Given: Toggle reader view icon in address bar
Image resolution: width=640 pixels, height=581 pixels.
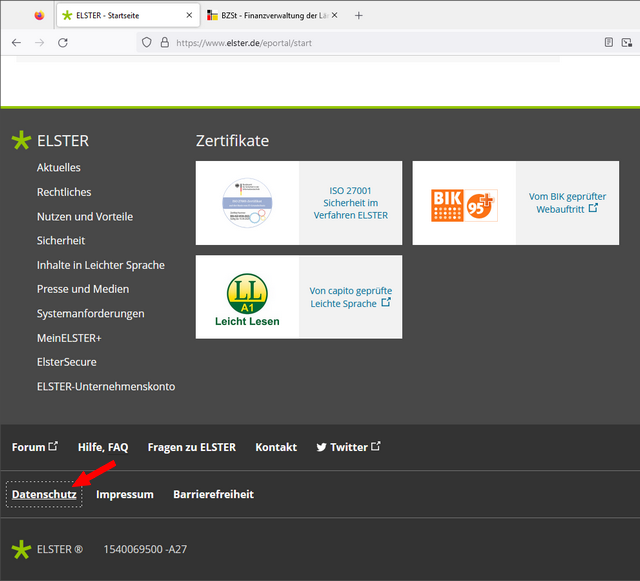Looking at the screenshot, I should tap(609, 42).
